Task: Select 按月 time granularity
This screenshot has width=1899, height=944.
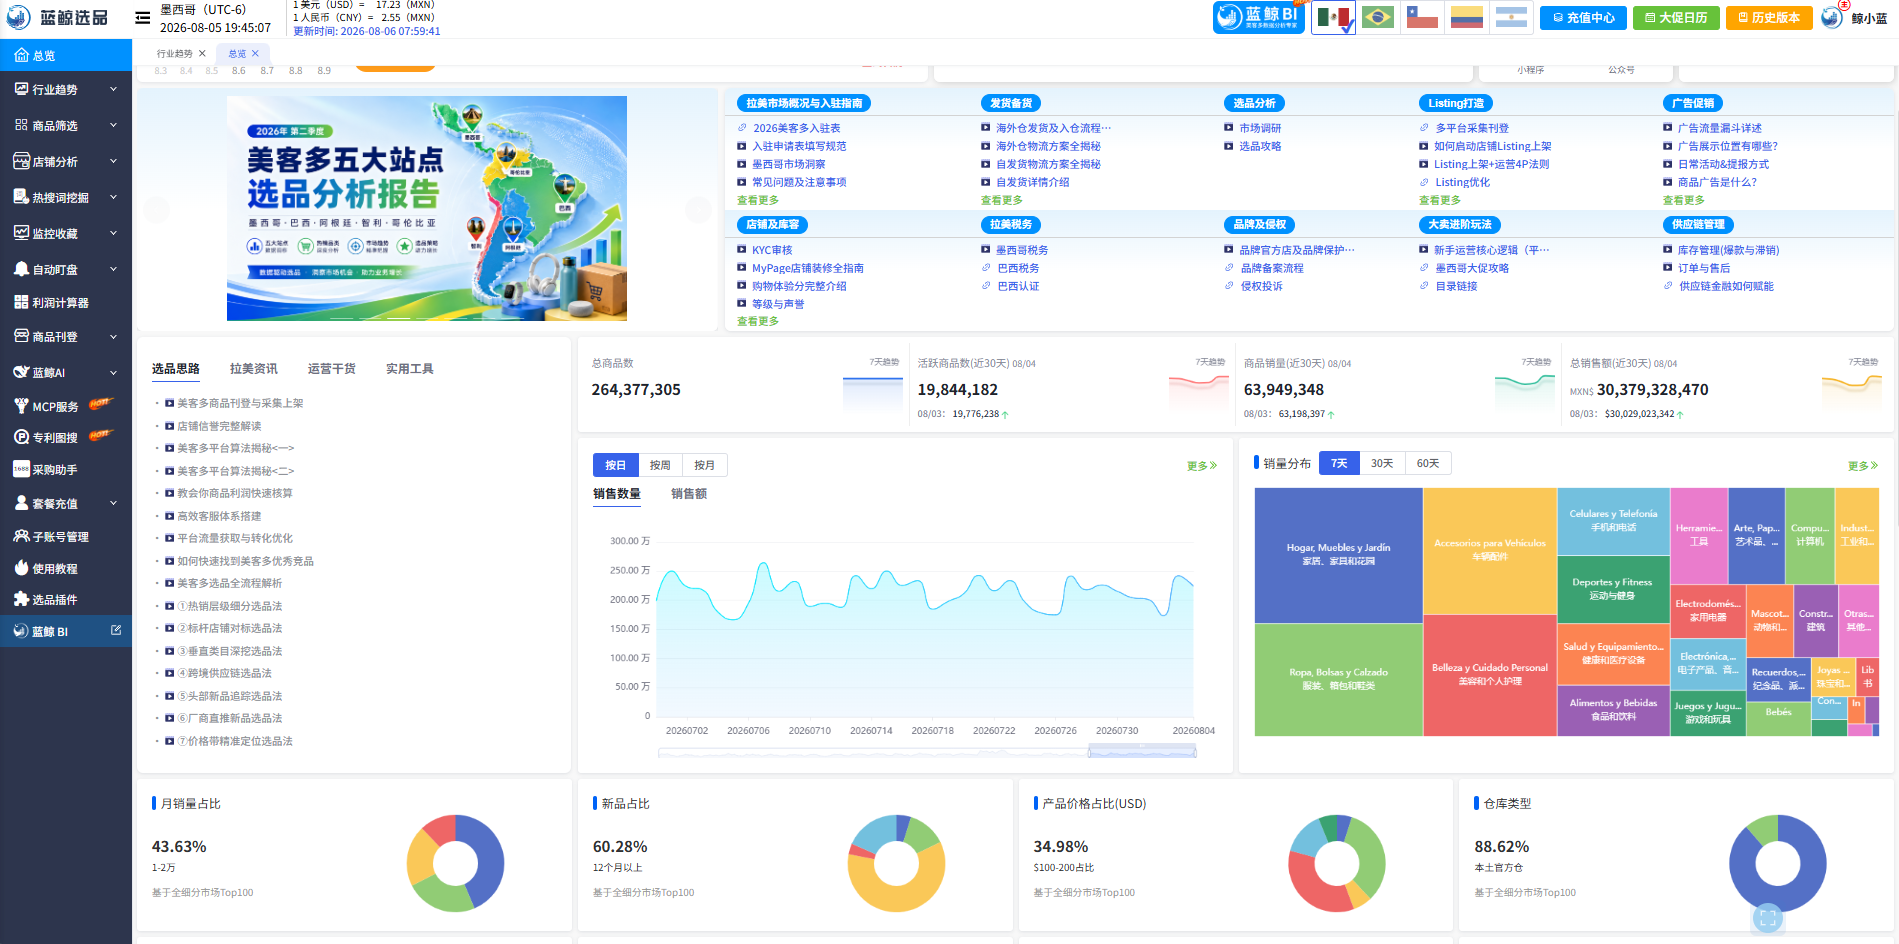Action: point(705,465)
